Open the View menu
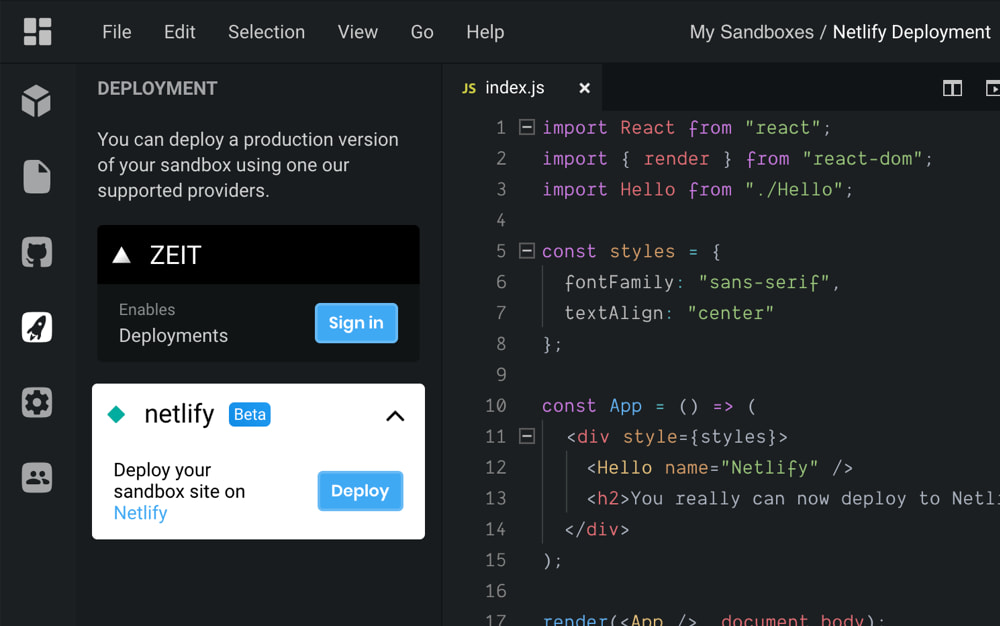The image size is (1000, 626). pos(357,32)
